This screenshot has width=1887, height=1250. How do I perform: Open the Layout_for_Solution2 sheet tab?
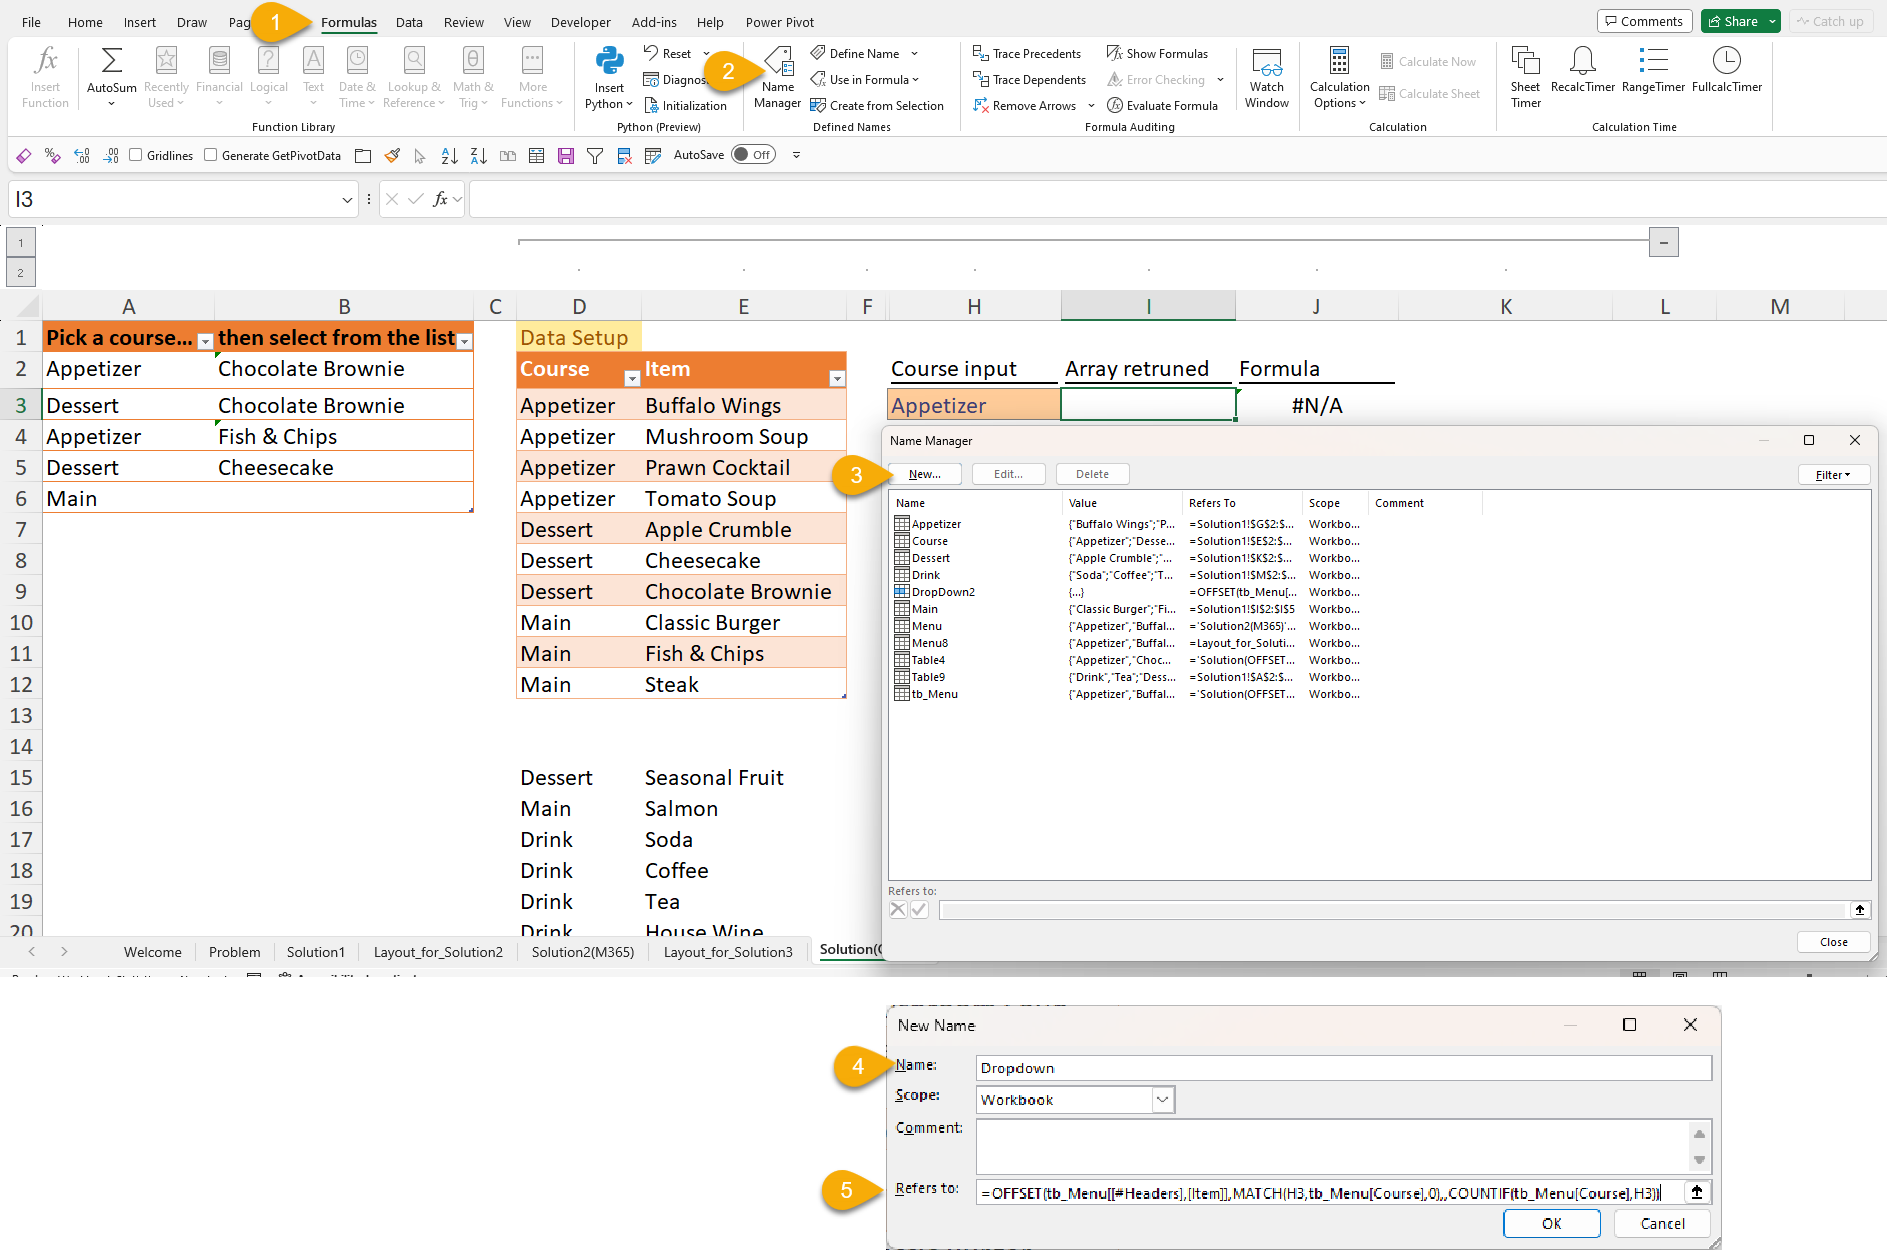click(438, 952)
